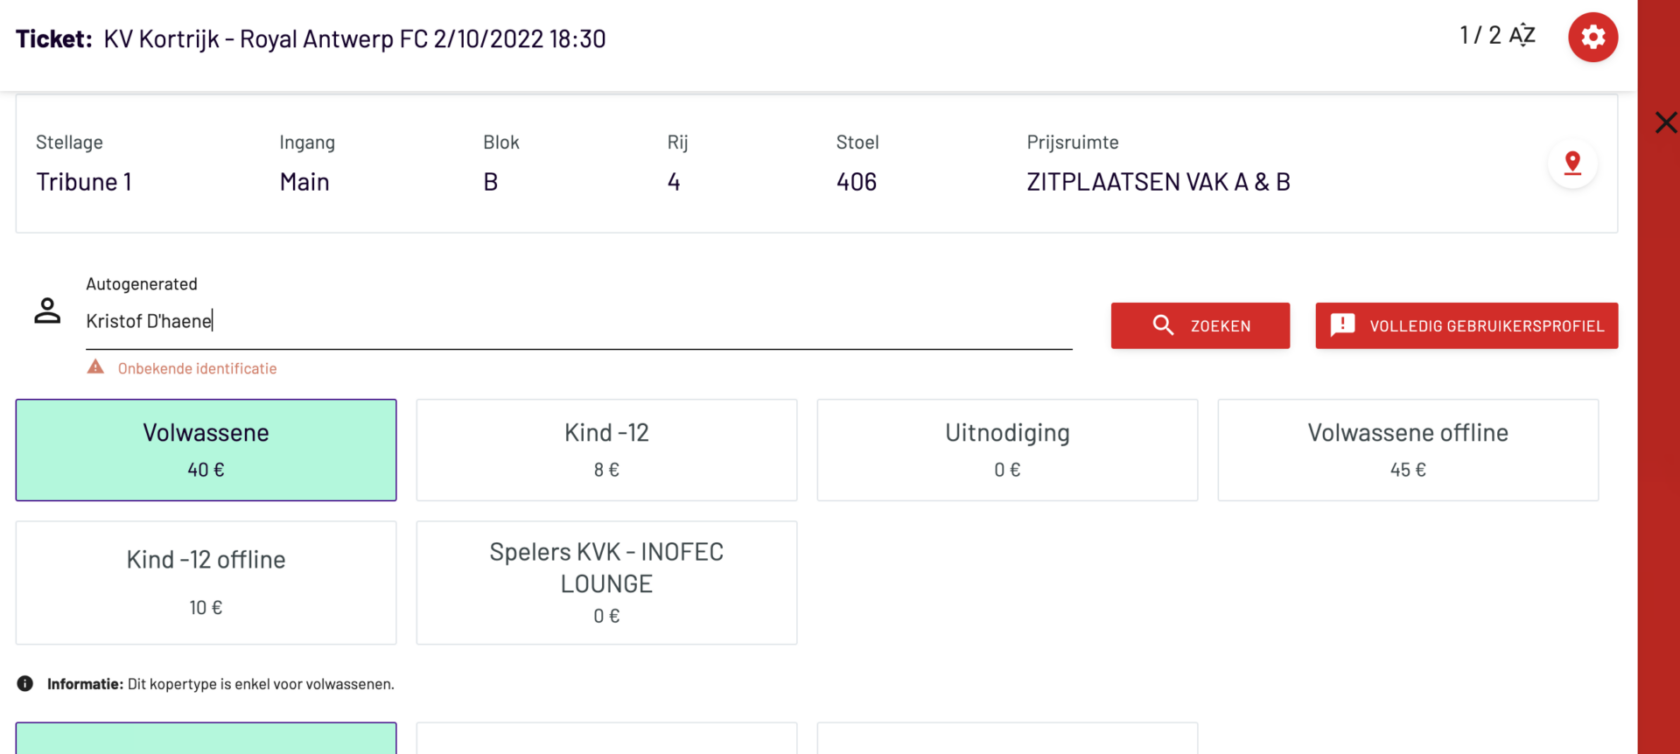Viewport: 1680px width, 754px height.
Task: Click the person icon beside the name field
Action: point(47,311)
